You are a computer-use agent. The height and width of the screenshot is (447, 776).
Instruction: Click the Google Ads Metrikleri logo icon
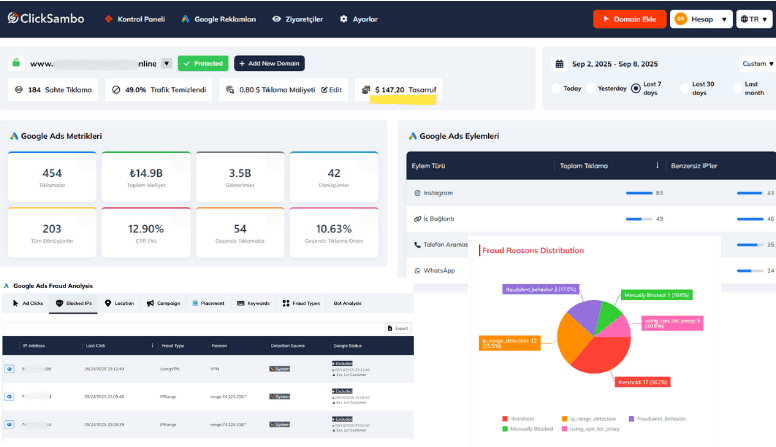point(14,136)
